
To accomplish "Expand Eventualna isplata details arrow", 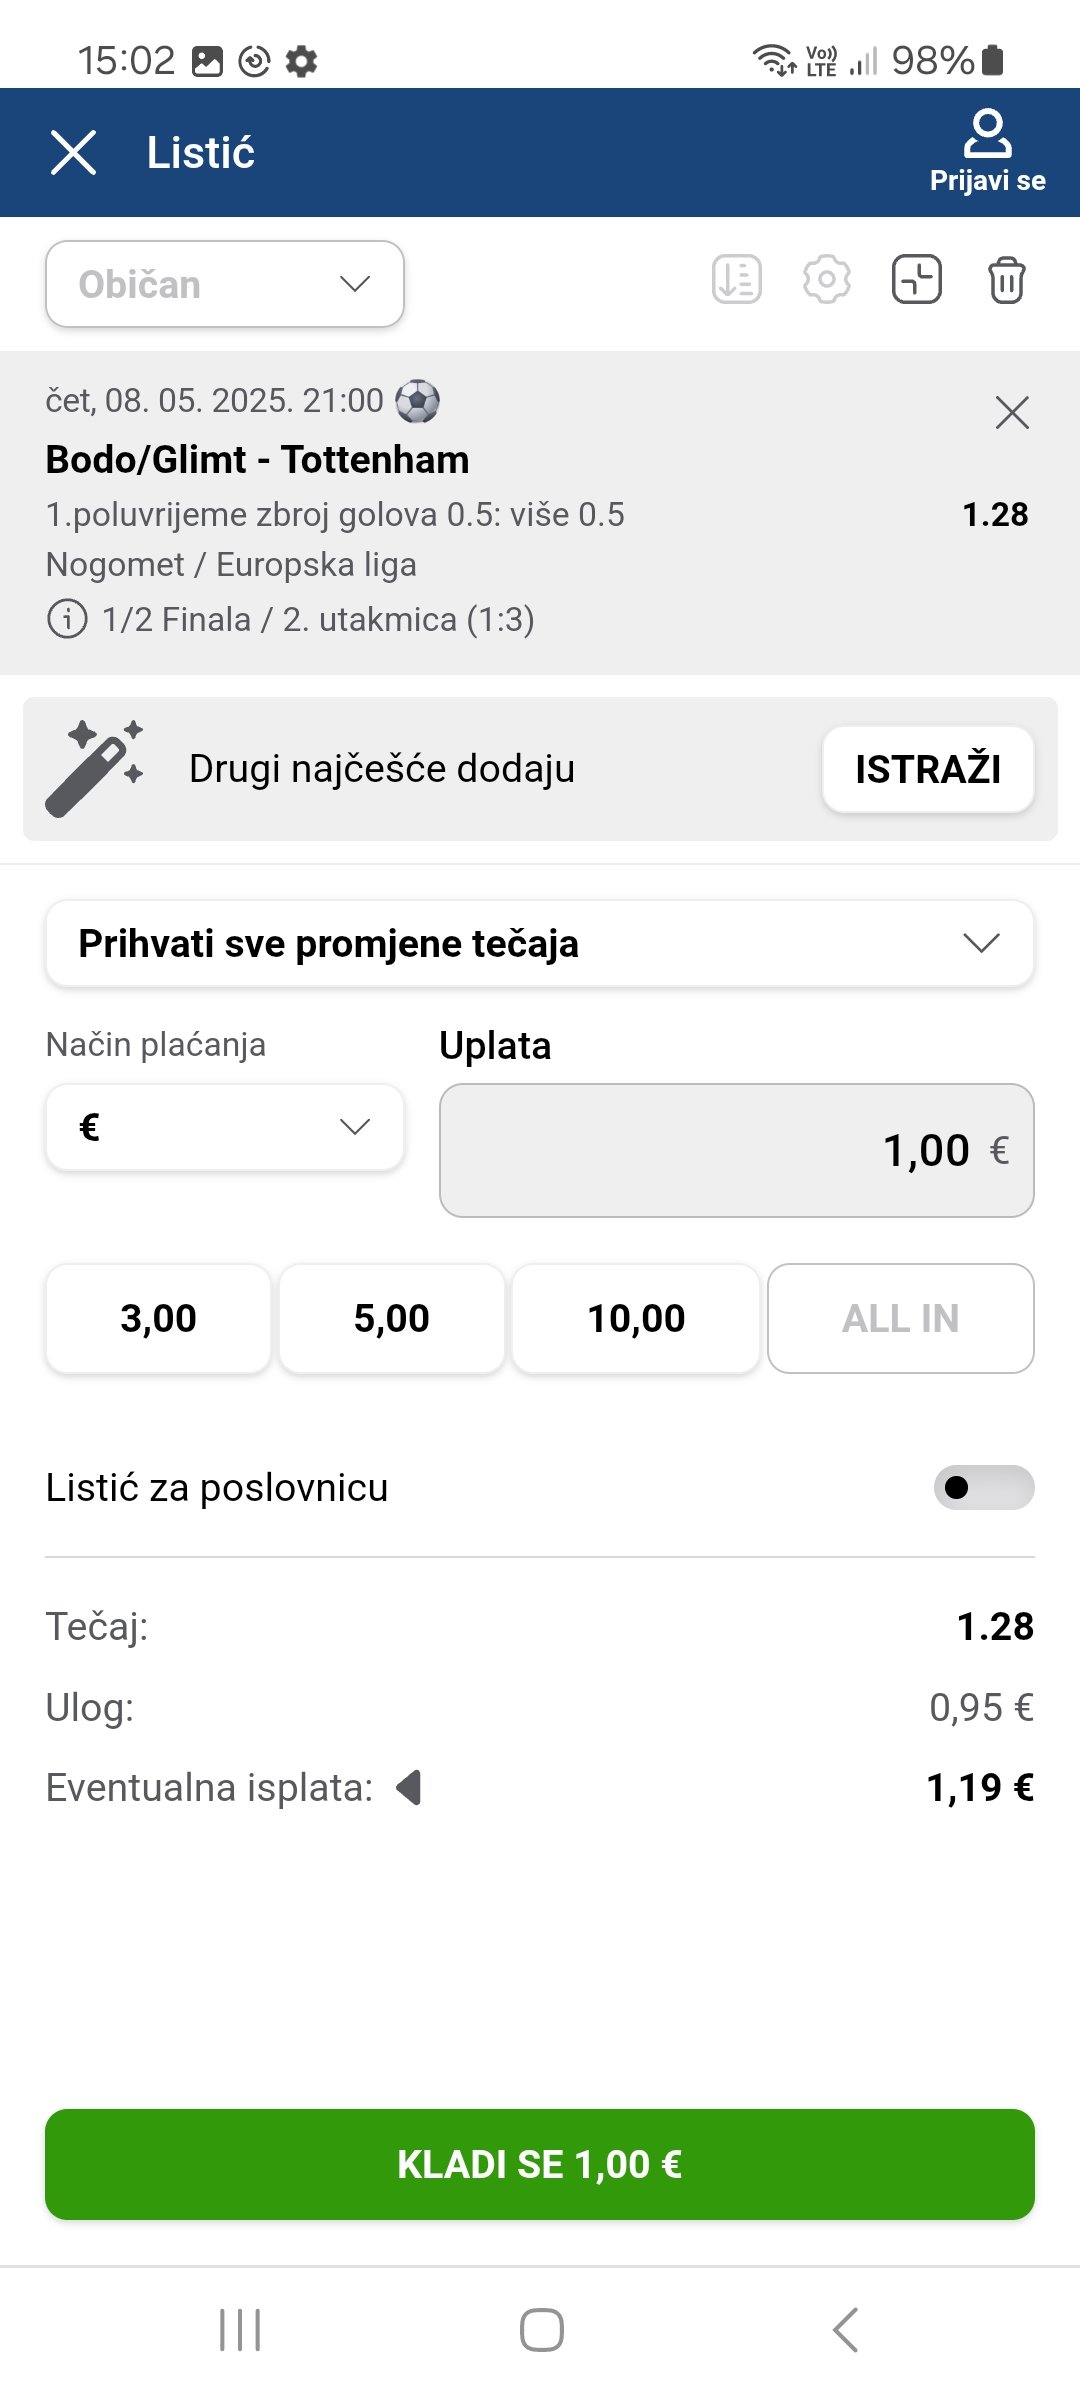I will click(x=409, y=1787).
